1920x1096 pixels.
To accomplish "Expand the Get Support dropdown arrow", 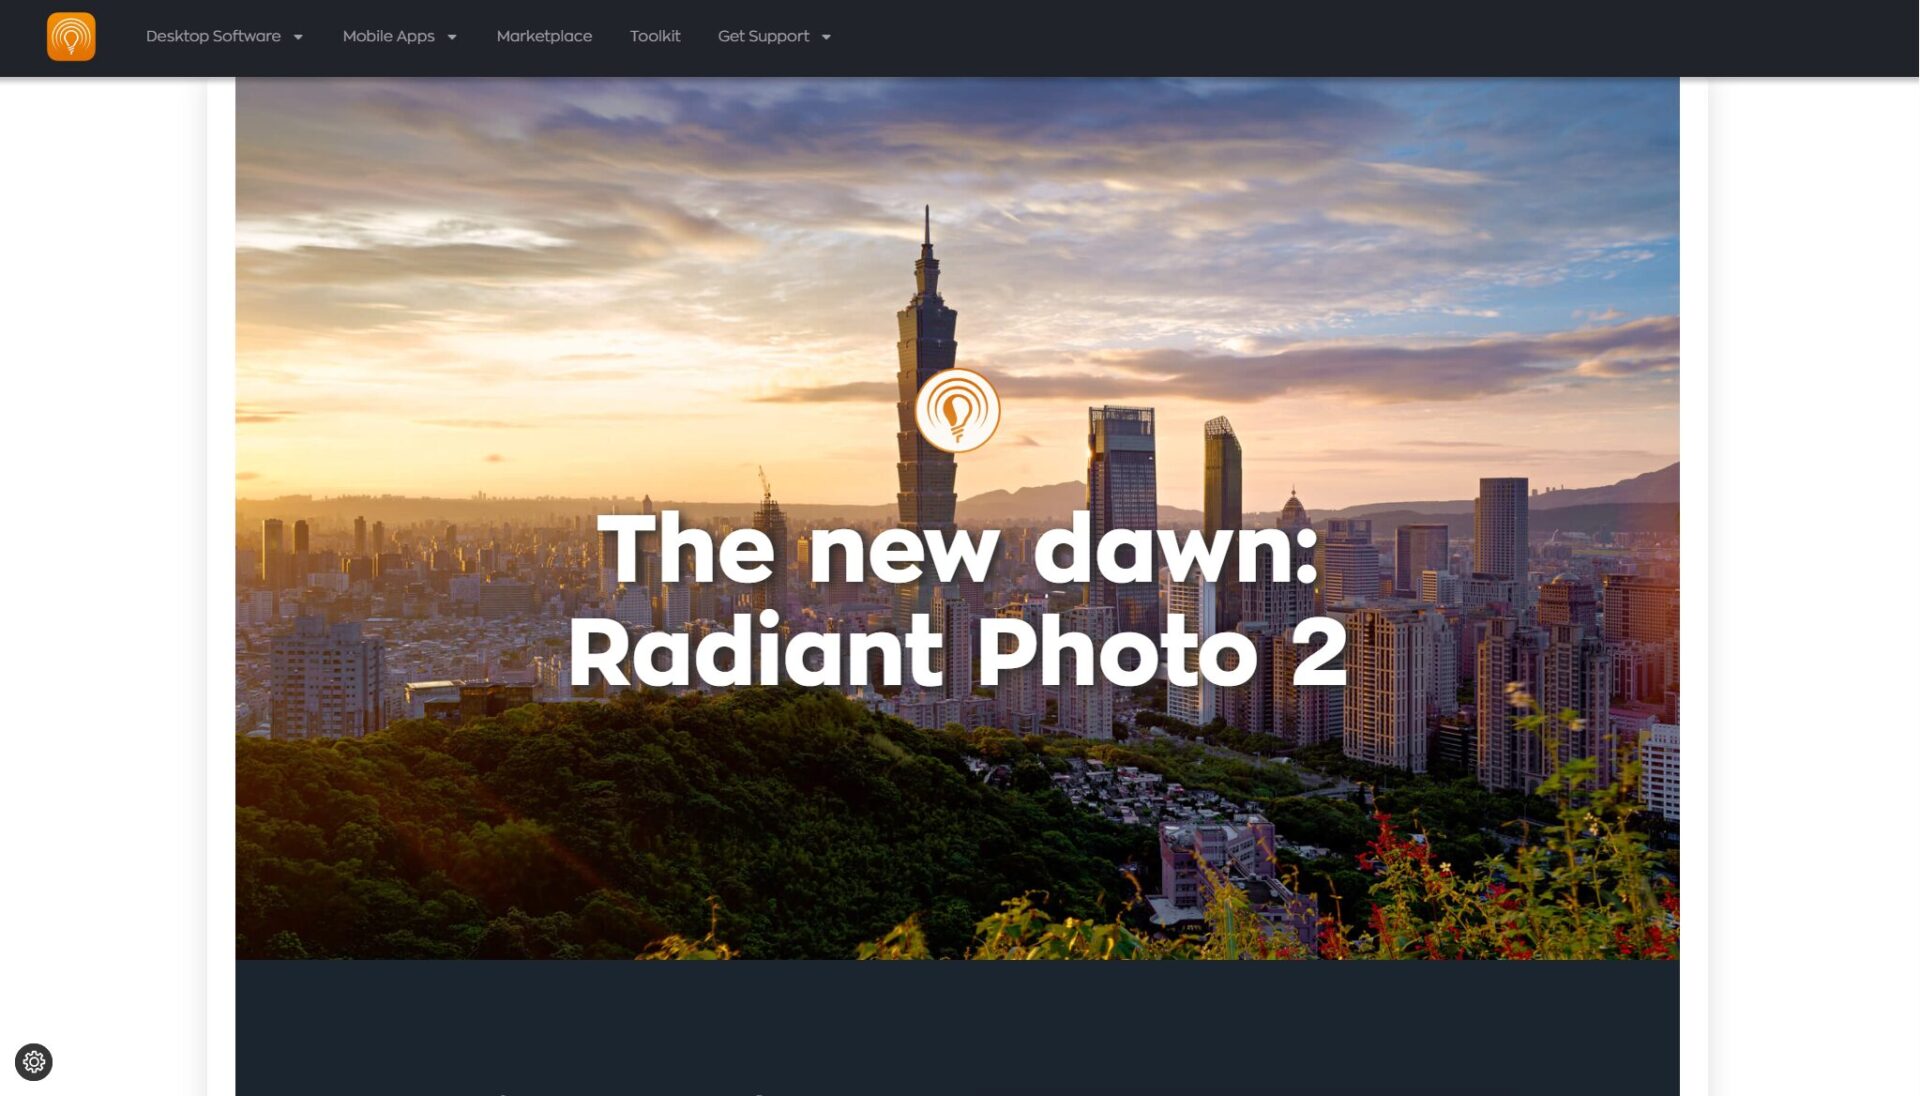I will (x=826, y=37).
